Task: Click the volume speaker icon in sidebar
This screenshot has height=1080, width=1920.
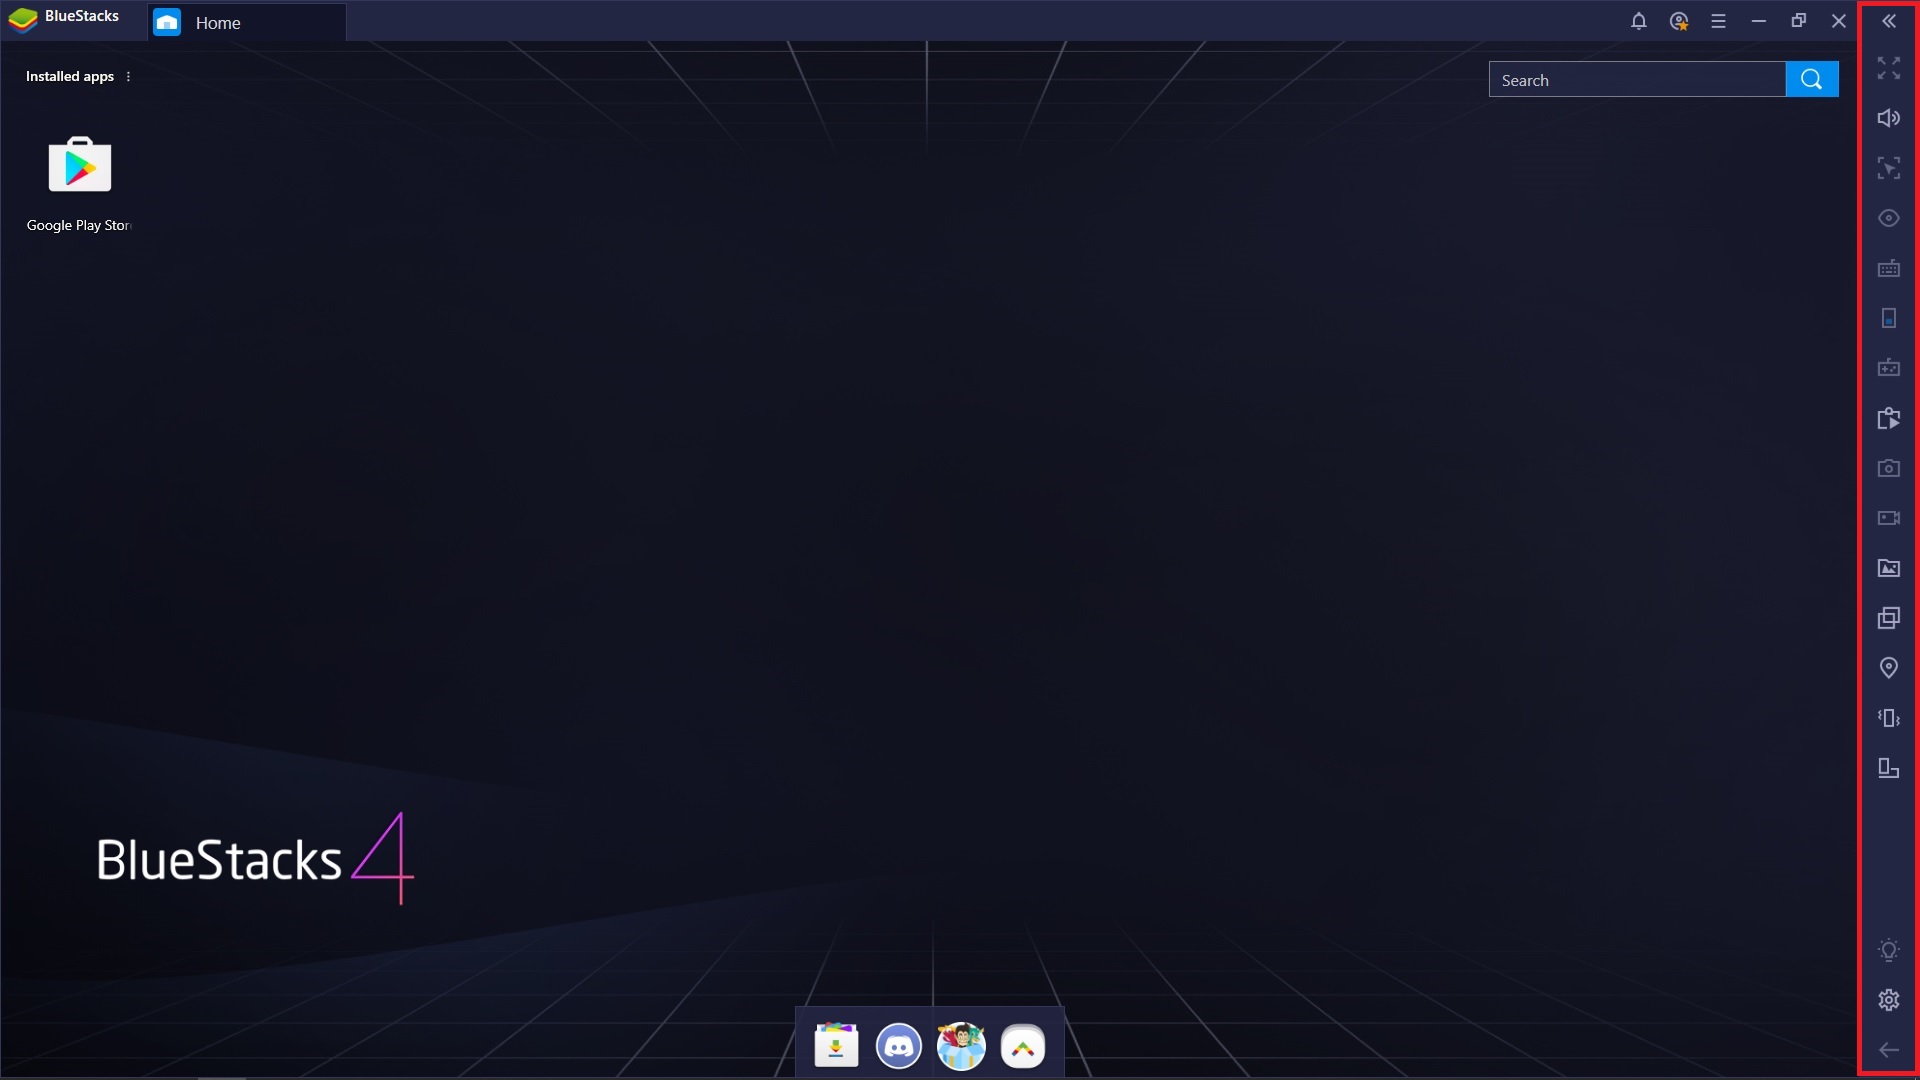Action: pos(1889,118)
